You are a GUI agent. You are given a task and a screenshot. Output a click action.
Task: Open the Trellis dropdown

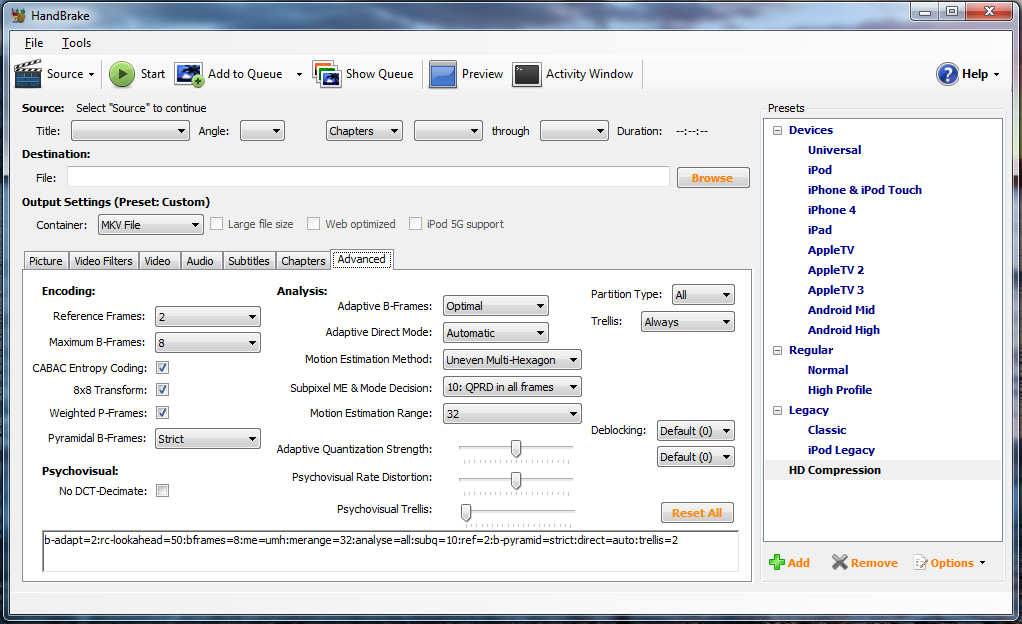[688, 321]
